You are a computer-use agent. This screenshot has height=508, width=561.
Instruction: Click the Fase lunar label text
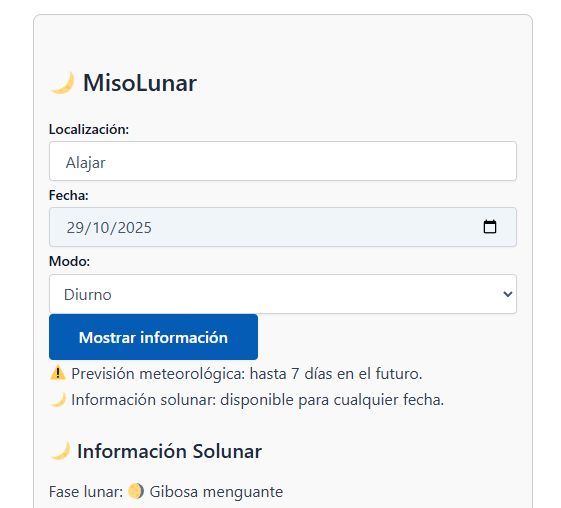click(x=86, y=492)
